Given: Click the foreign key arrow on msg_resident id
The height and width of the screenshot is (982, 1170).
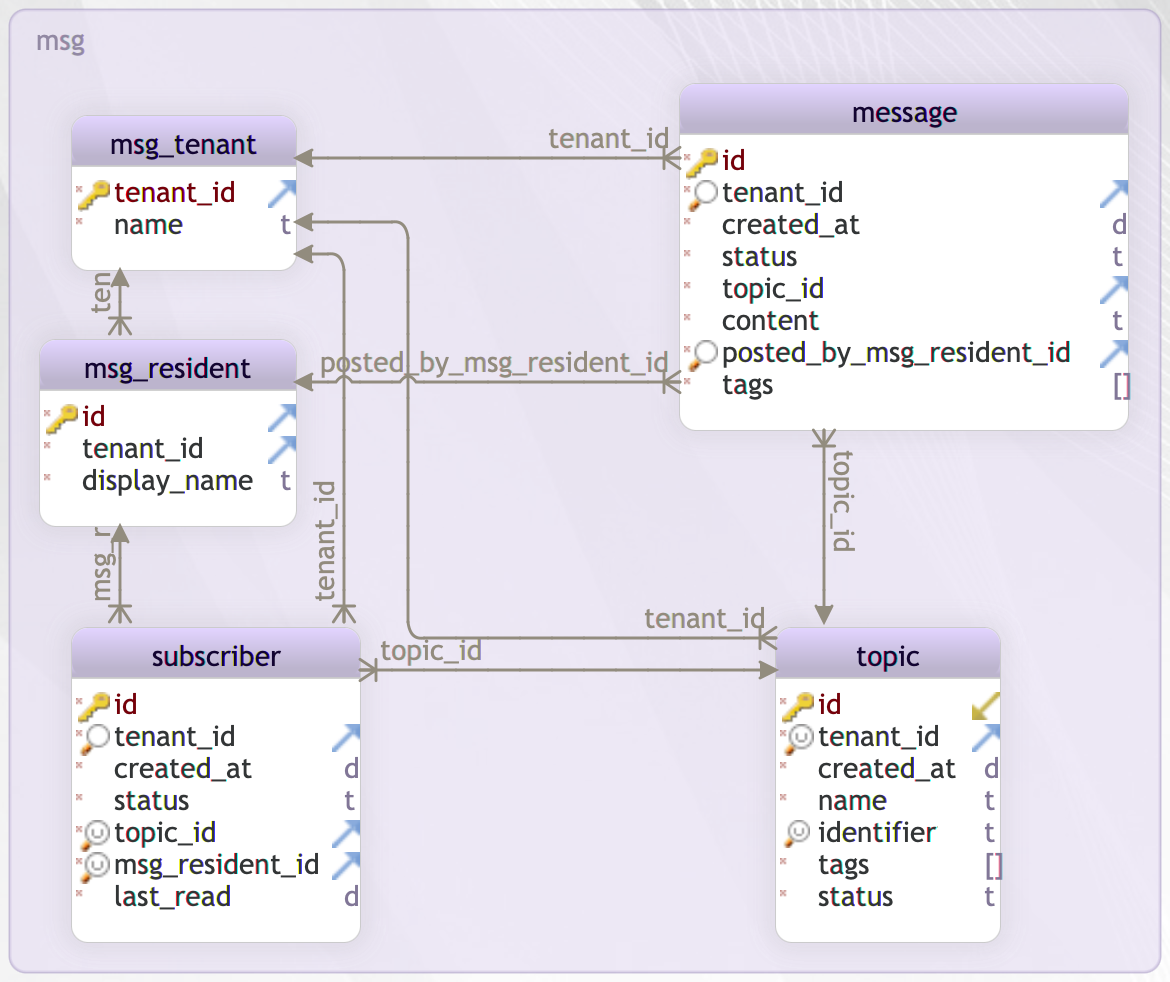Looking at the screenshot, I should pos(282,418).
